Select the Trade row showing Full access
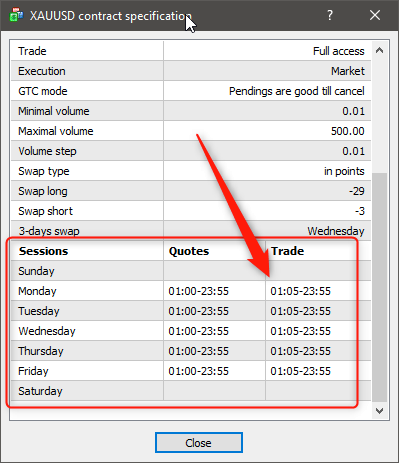 191,51
